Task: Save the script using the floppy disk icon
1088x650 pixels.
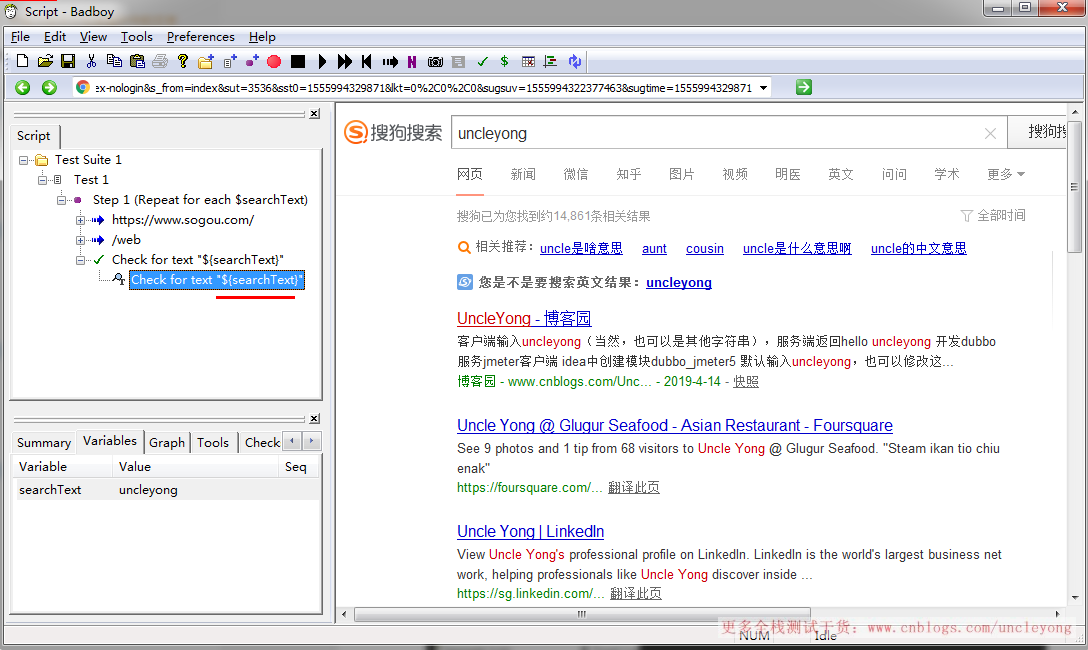Action: (x=68, y=61)
